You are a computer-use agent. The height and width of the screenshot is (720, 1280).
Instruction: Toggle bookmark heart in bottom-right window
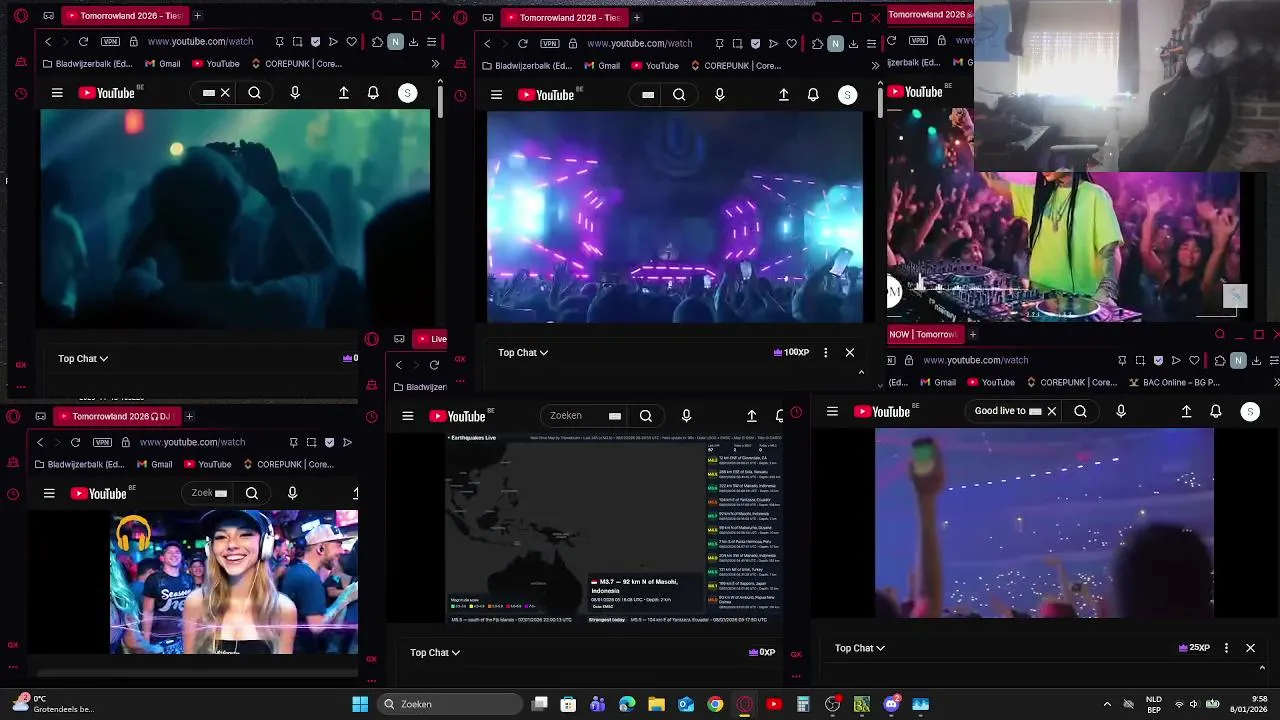(x=1194, y=360)
